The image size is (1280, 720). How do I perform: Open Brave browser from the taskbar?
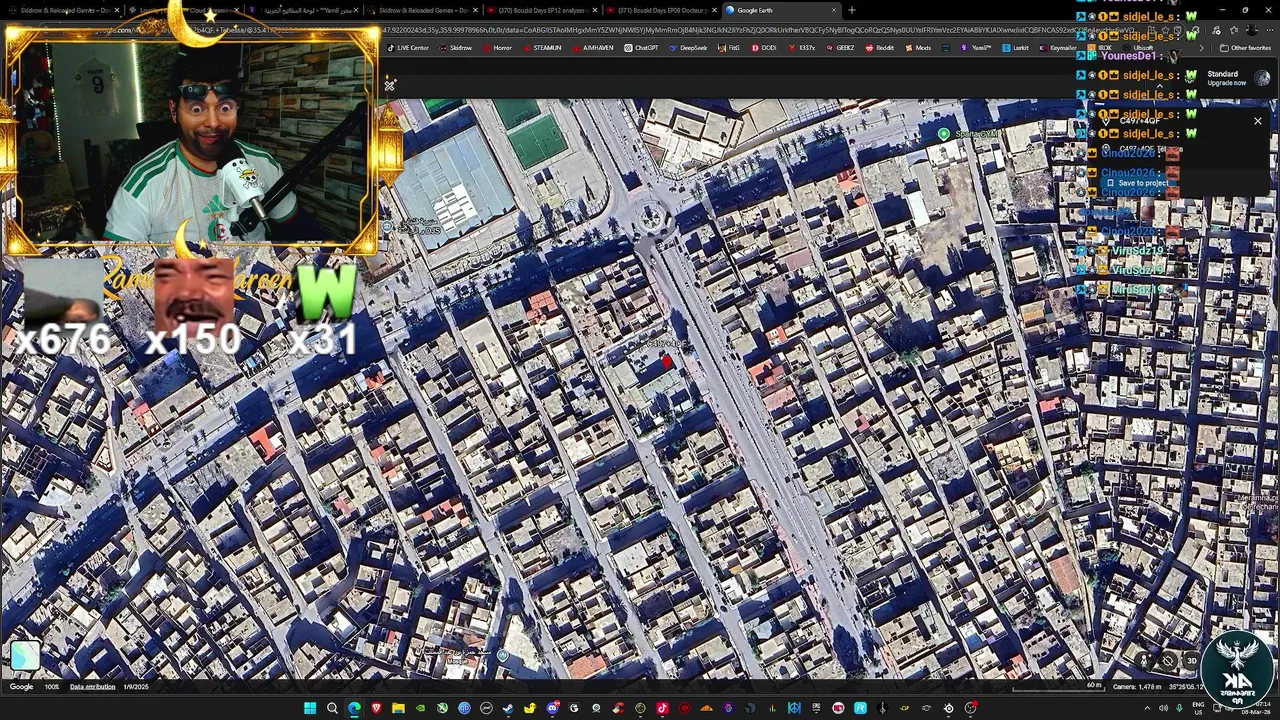tap(377, 708)
